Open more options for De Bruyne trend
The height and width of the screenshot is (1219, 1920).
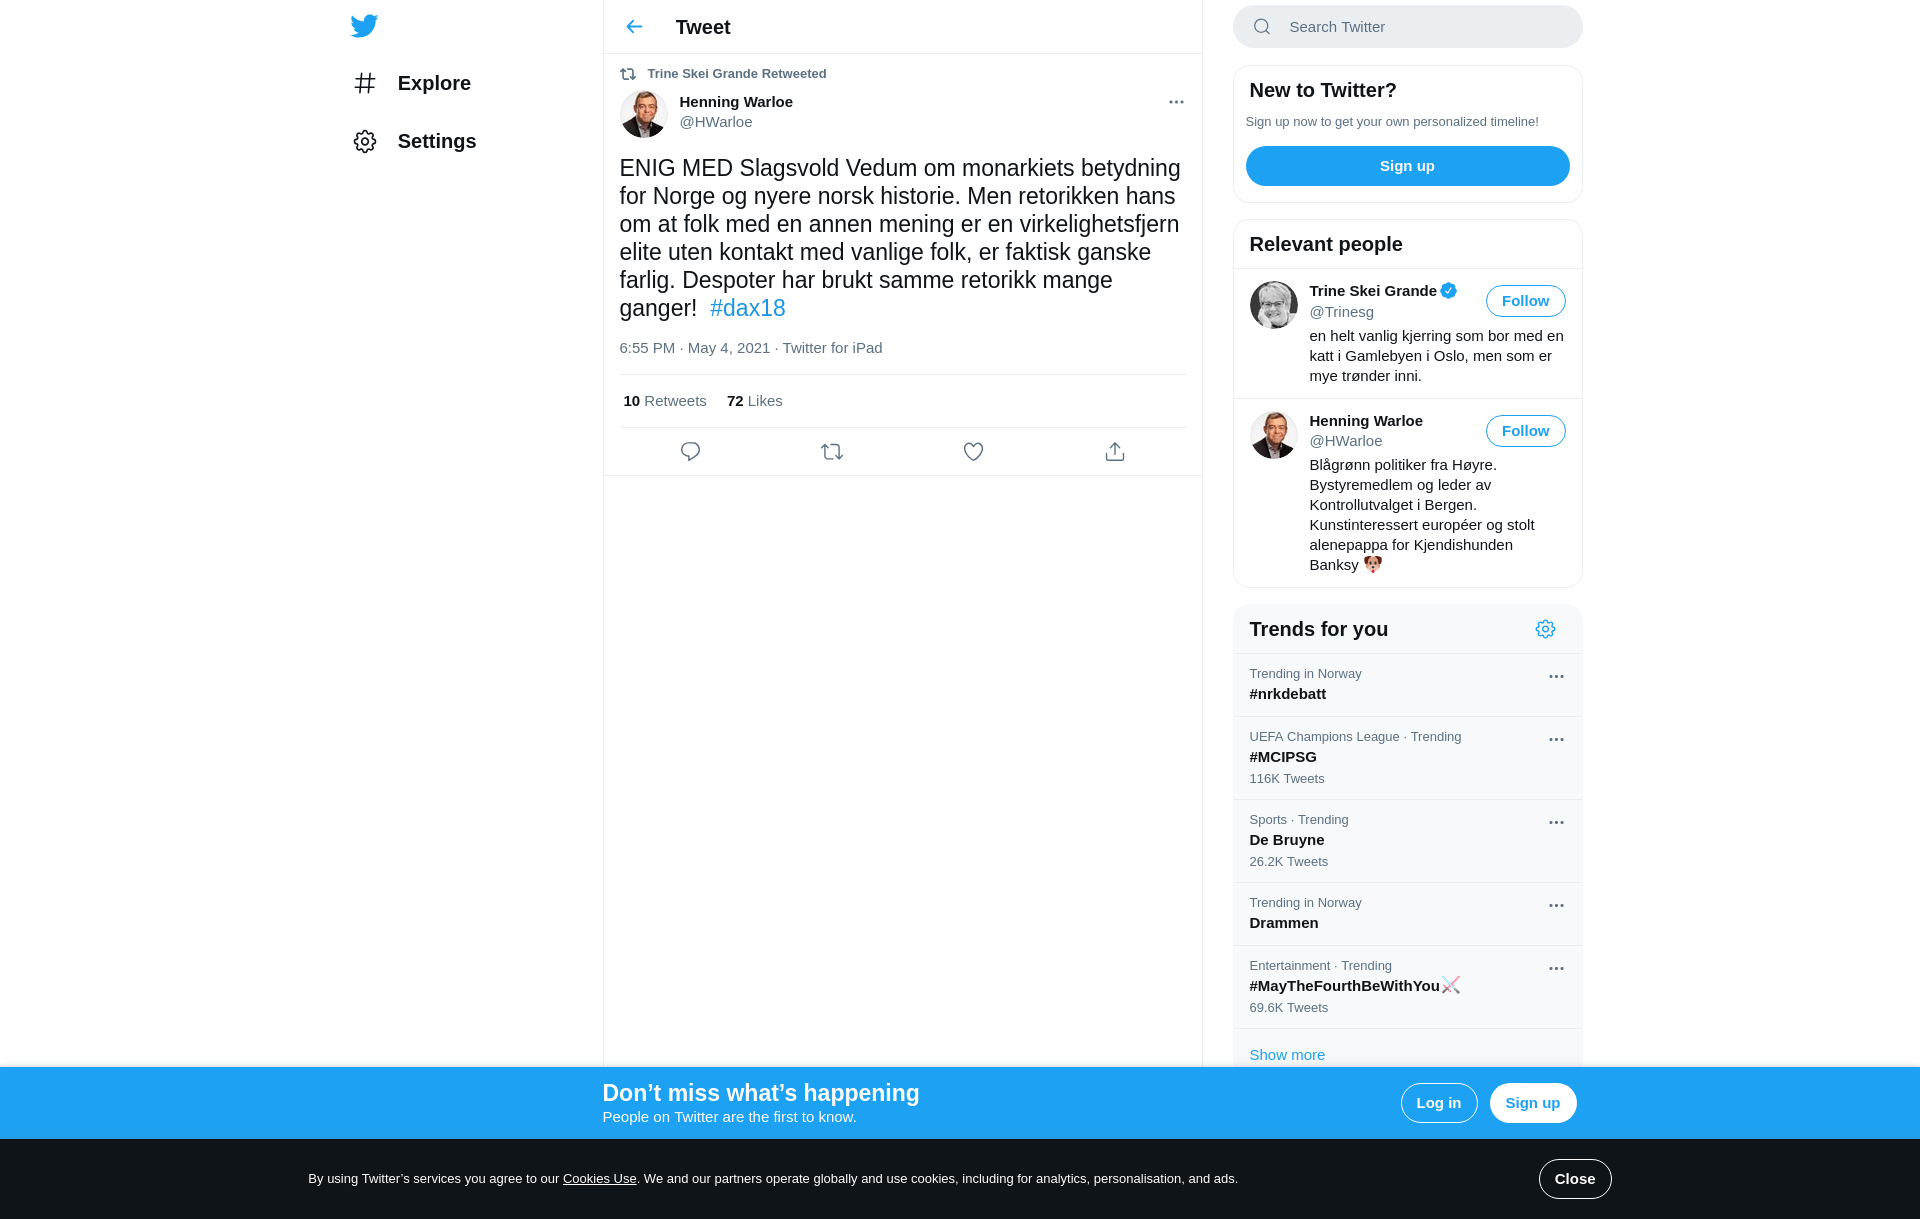(1556, 823)
